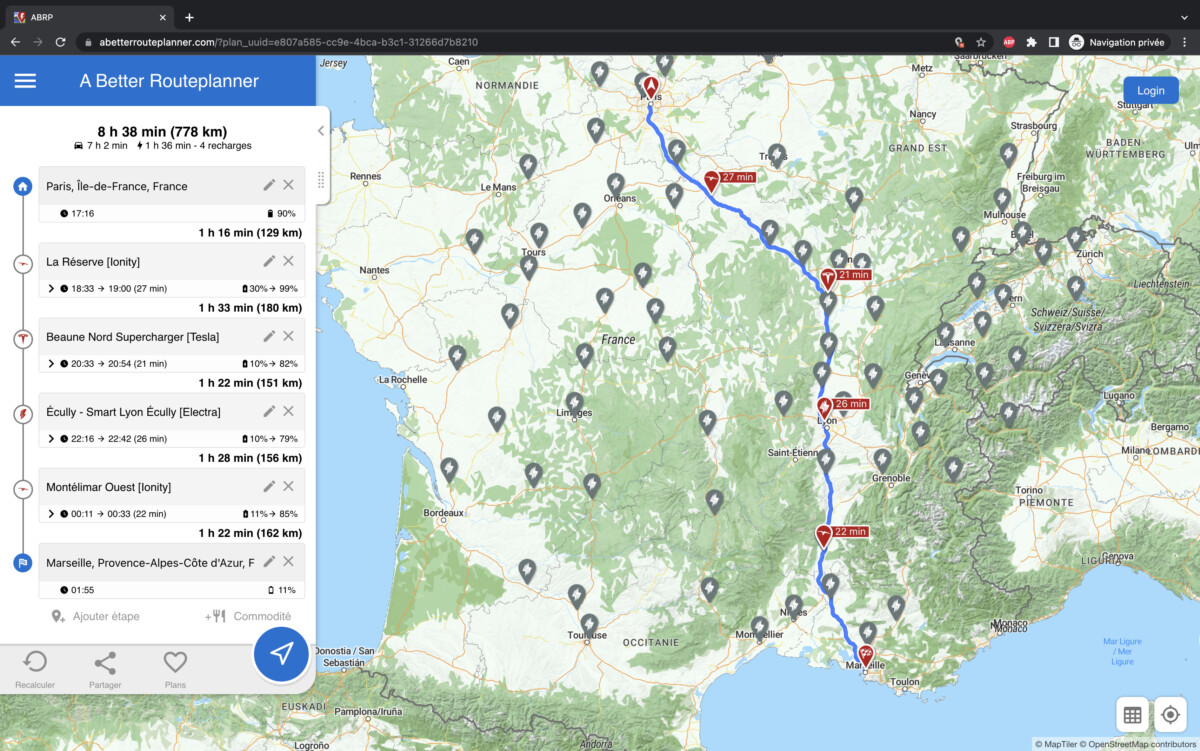This screenshot has width=1200, height=751.
Task: Remove the Montélimar Ouest [Ionity] stop
Action: (288, 486)
